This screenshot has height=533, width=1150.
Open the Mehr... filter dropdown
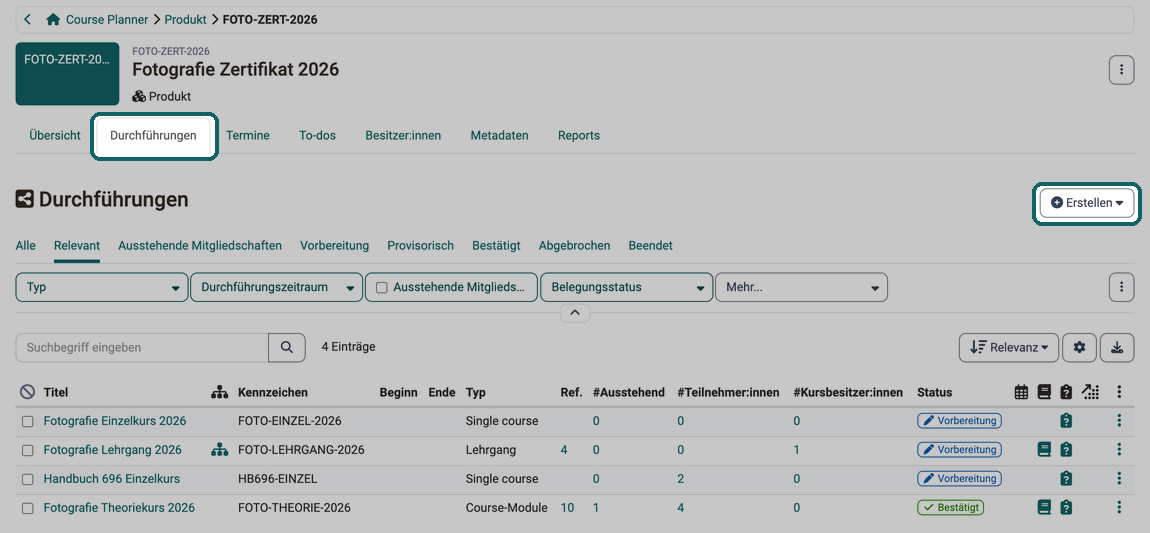(x=802, y=287)
